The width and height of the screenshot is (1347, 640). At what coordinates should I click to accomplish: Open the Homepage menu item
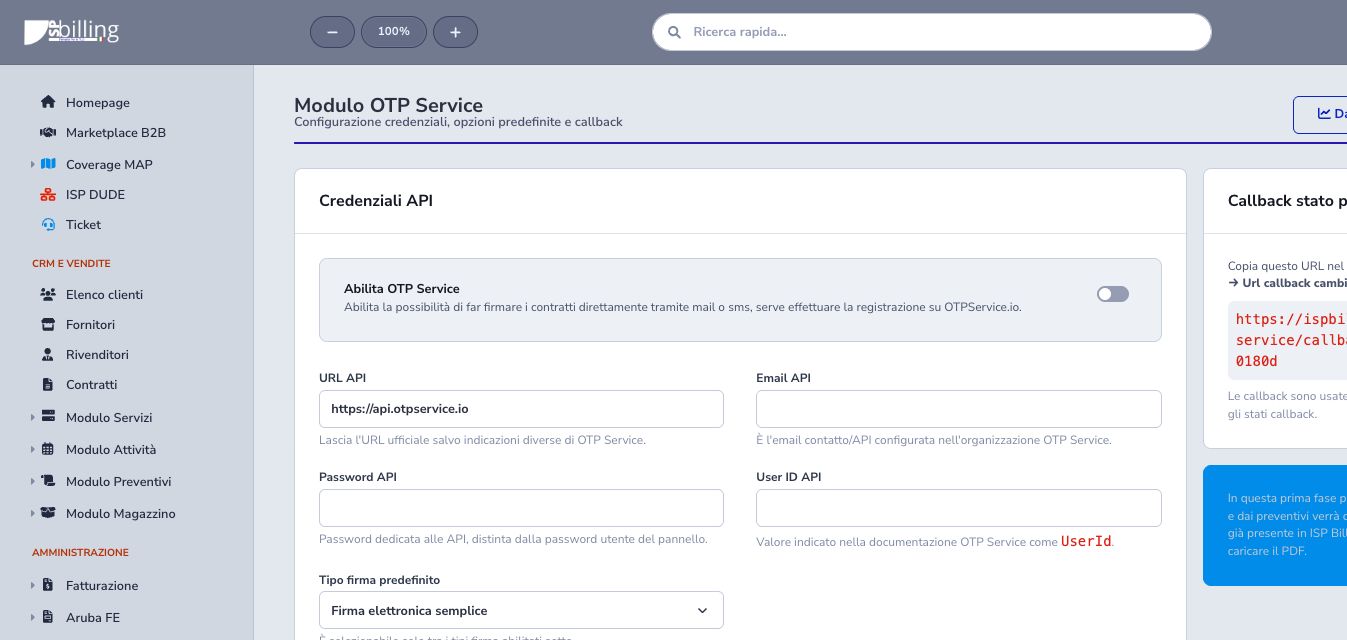pyautogui.click(x=98, y=102)
